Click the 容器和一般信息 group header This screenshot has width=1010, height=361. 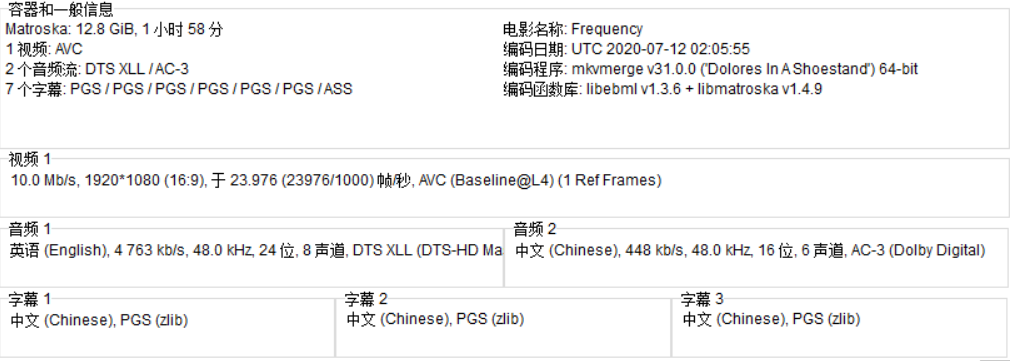61,10
